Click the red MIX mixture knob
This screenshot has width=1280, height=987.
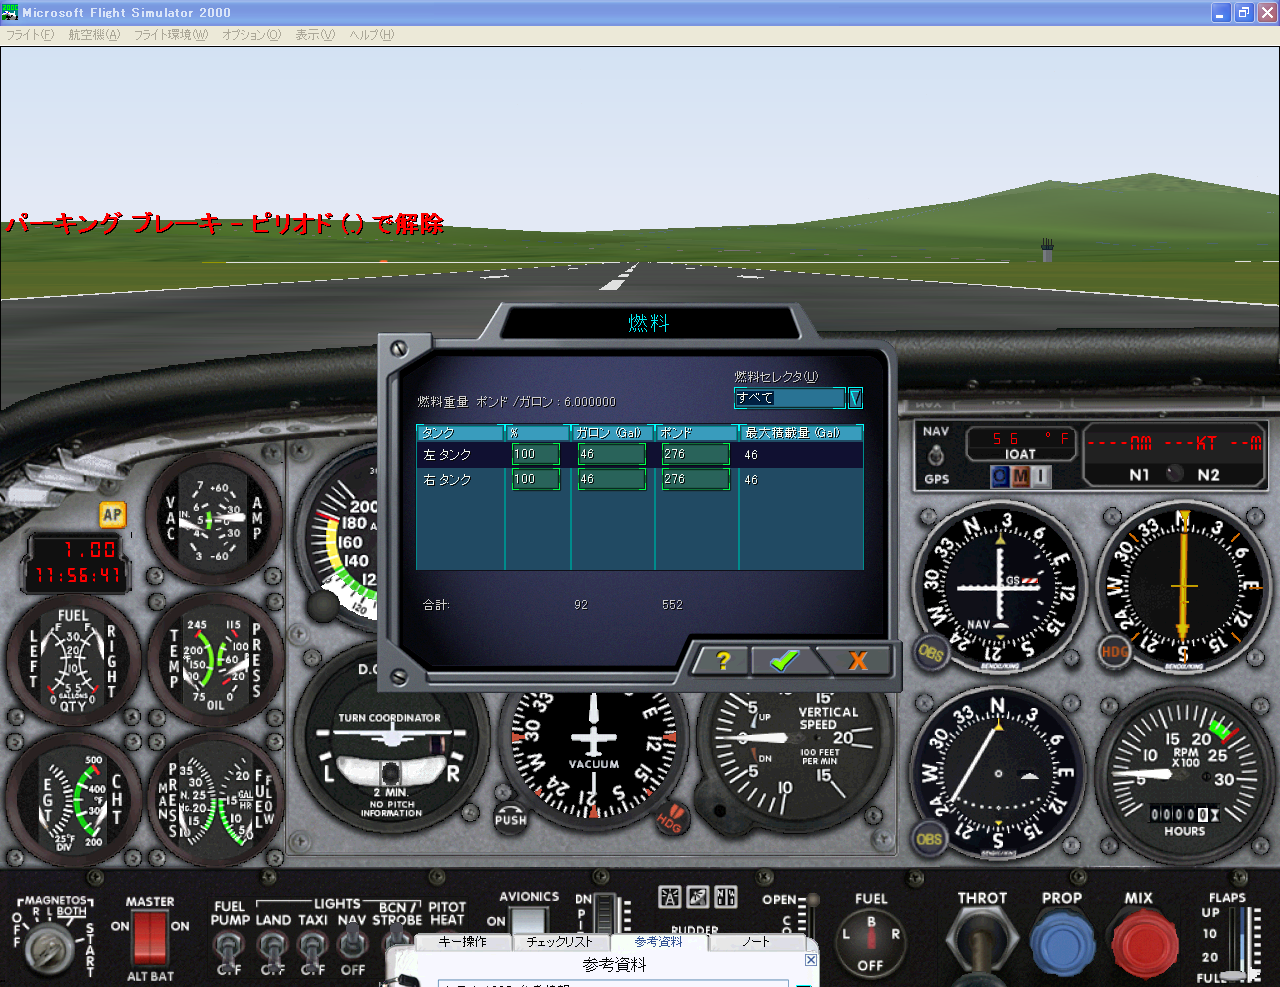(1143, 944)
